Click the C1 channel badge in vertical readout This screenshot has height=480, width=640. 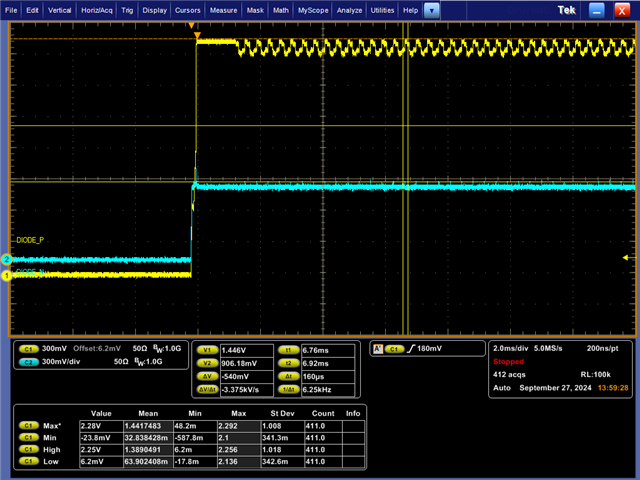pyautogui.click(x=29, y=347)
